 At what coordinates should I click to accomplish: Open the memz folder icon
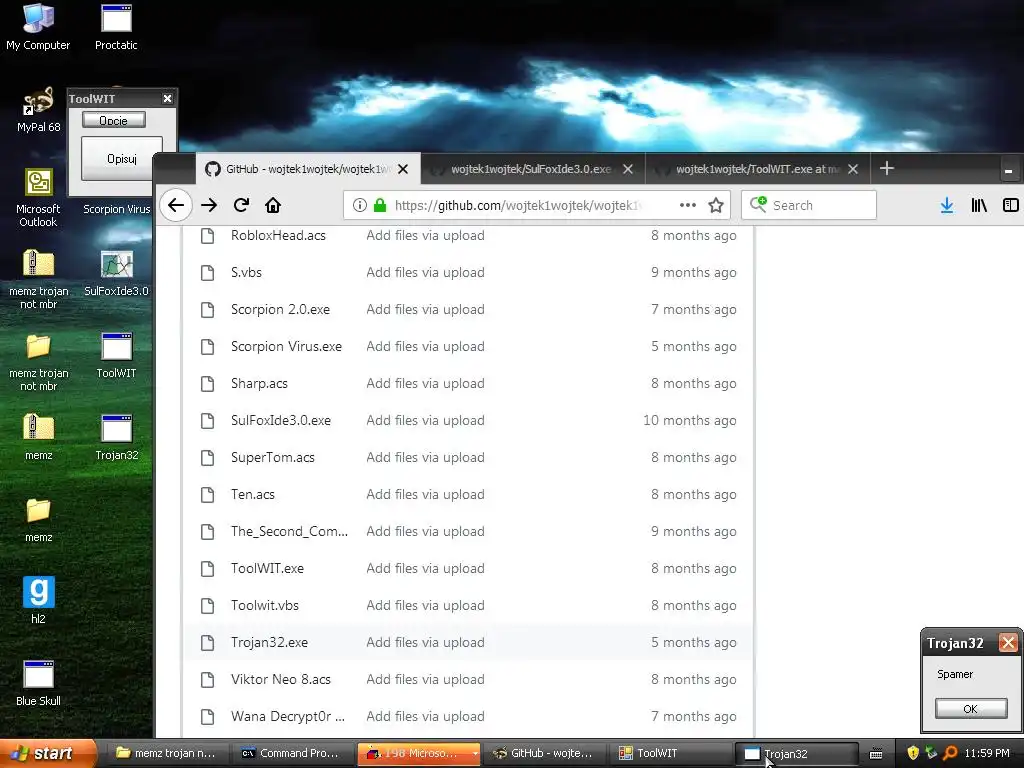[38, 519]
